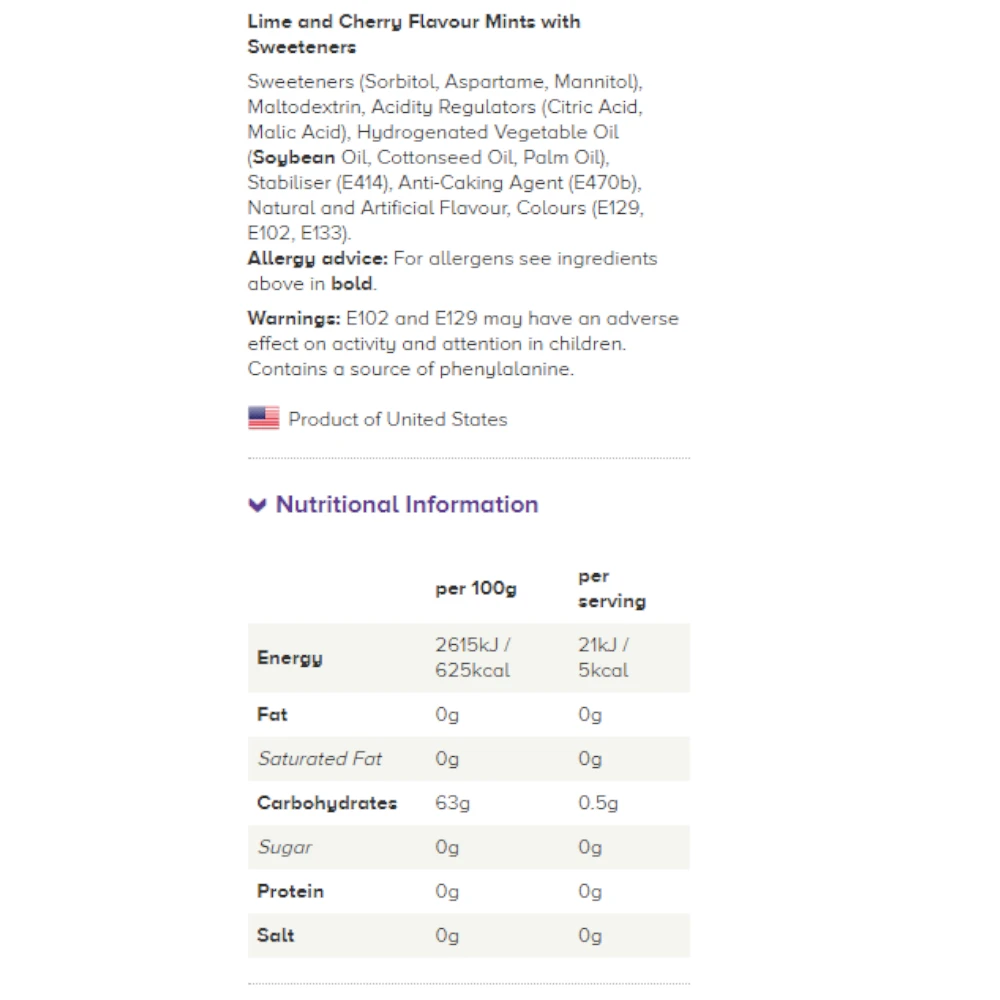Select the Energy row label
The image size is (1000, 1000).
point(290,657)
